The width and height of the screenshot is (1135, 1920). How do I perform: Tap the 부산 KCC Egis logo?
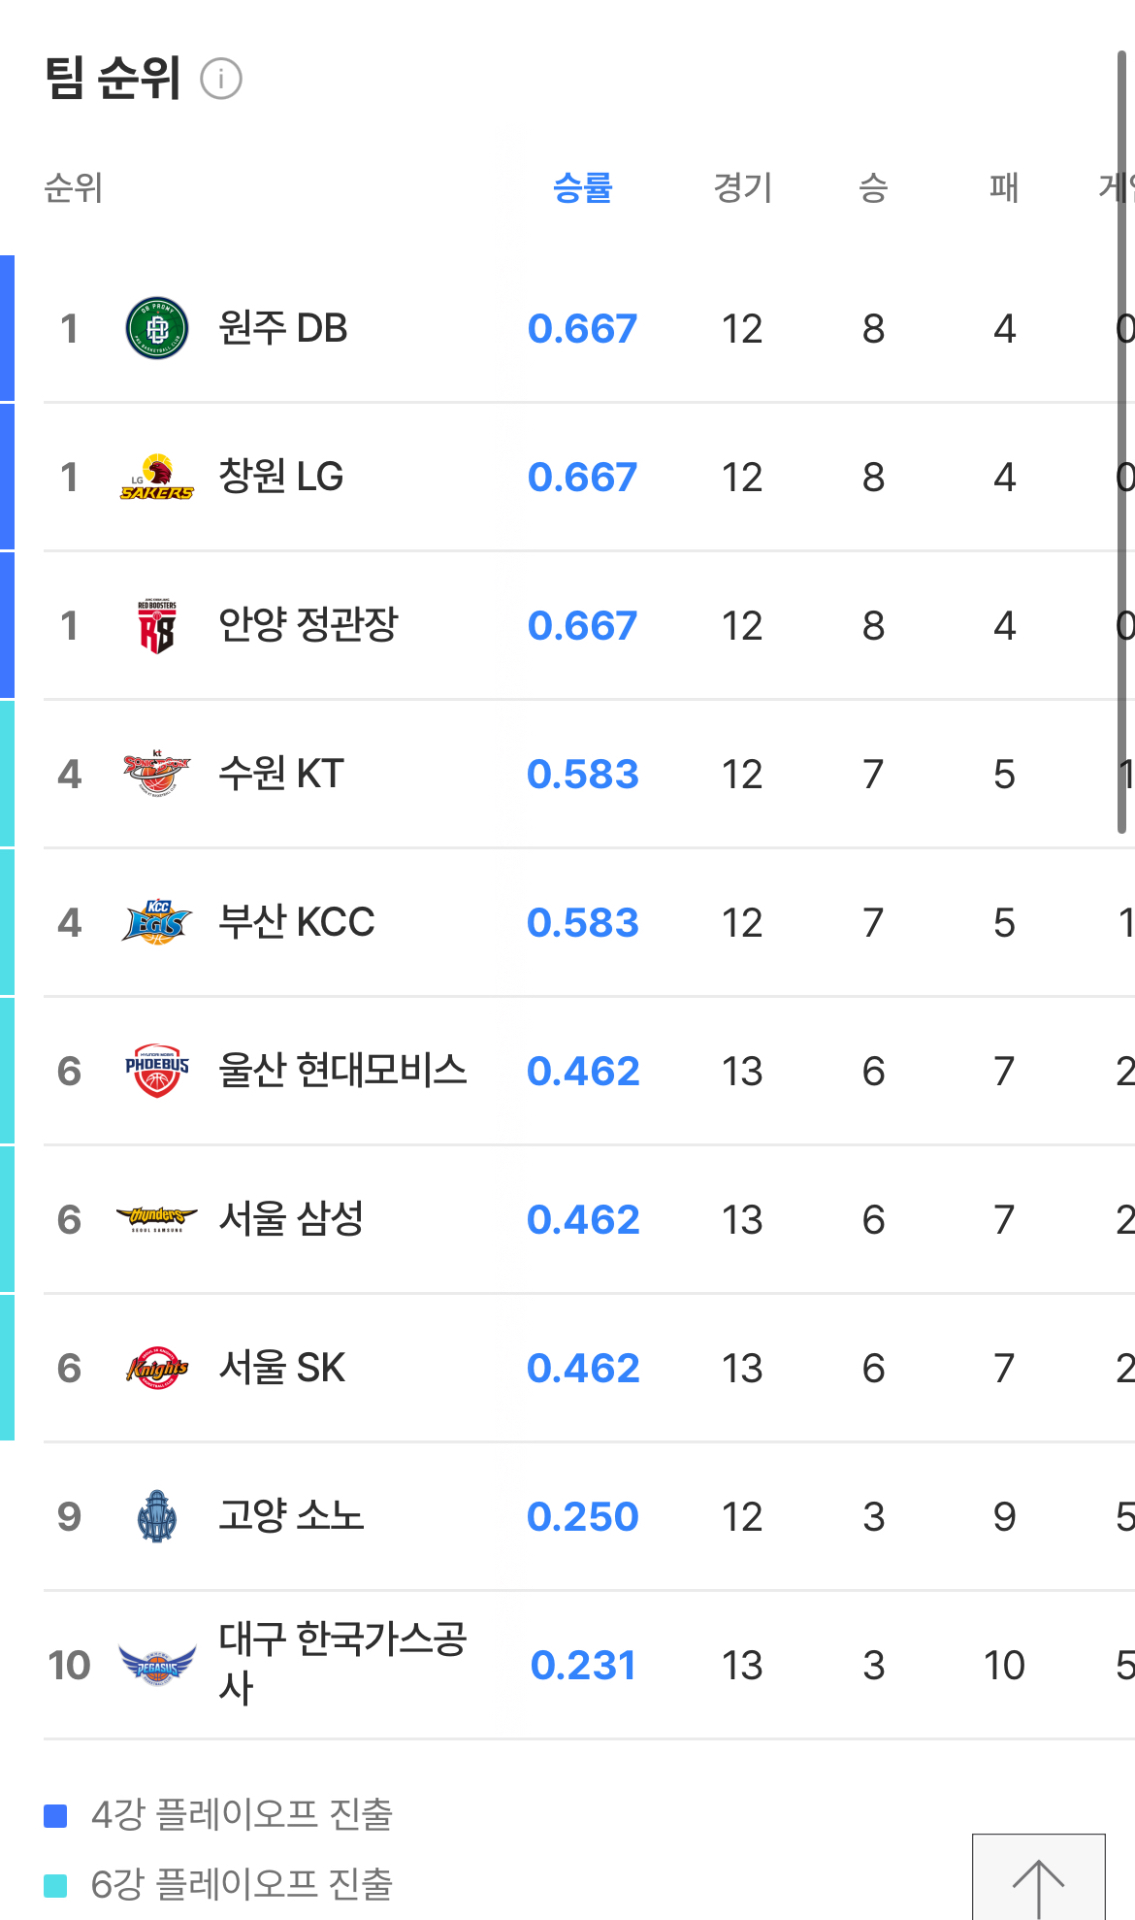click(157, 922)
